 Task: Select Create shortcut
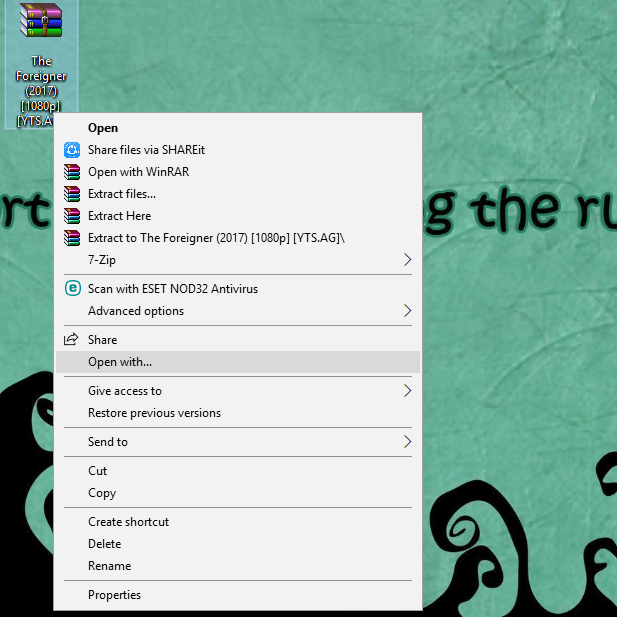(x=238, y=522)
